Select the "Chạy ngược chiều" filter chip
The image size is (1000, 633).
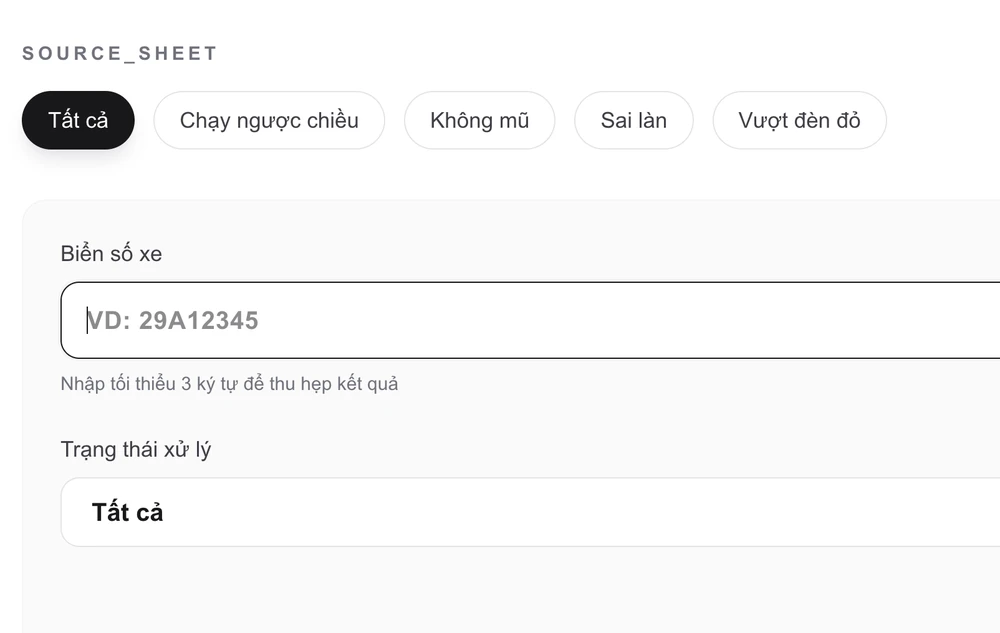[x=270, y=120]
